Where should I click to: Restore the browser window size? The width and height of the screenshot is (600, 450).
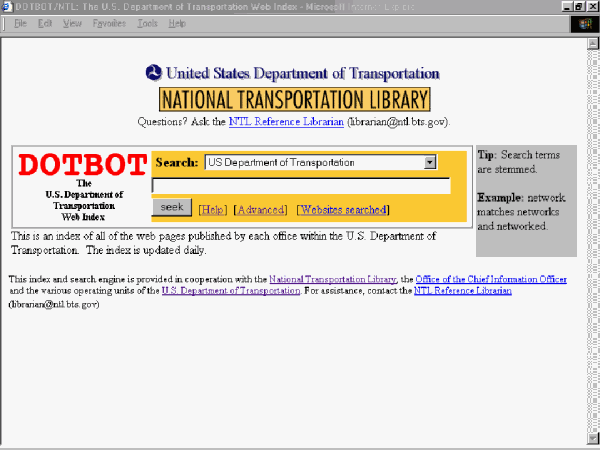pyautogui.click(x=578, y=6)
